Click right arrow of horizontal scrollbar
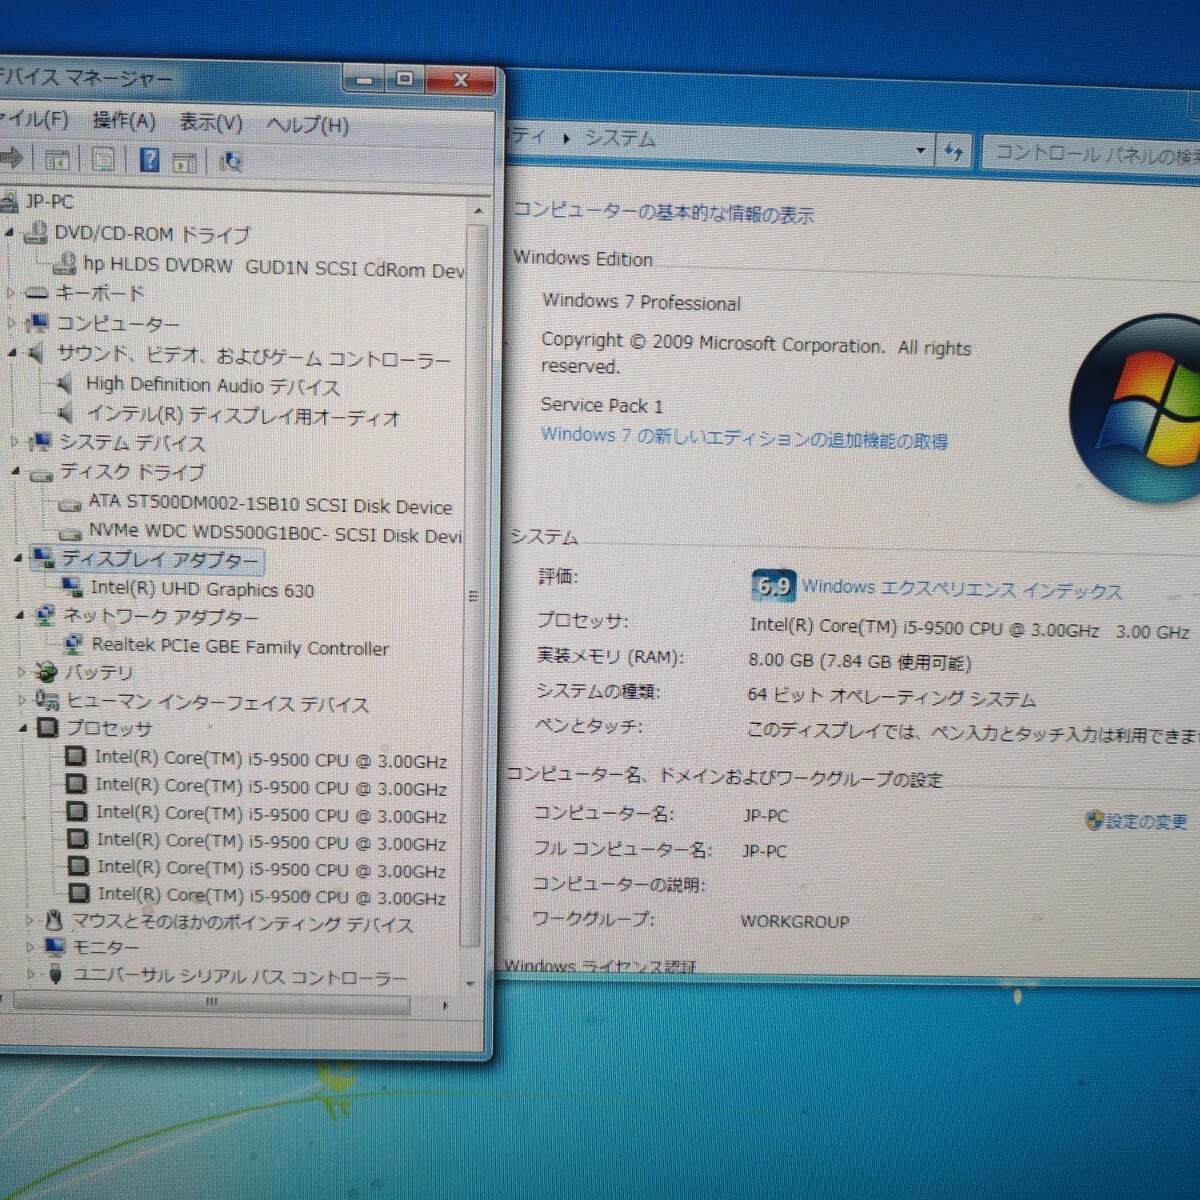Image resolution: width=1200 pixels, height=1200 pixels. pyautogui.click(x=446, y=1005)
